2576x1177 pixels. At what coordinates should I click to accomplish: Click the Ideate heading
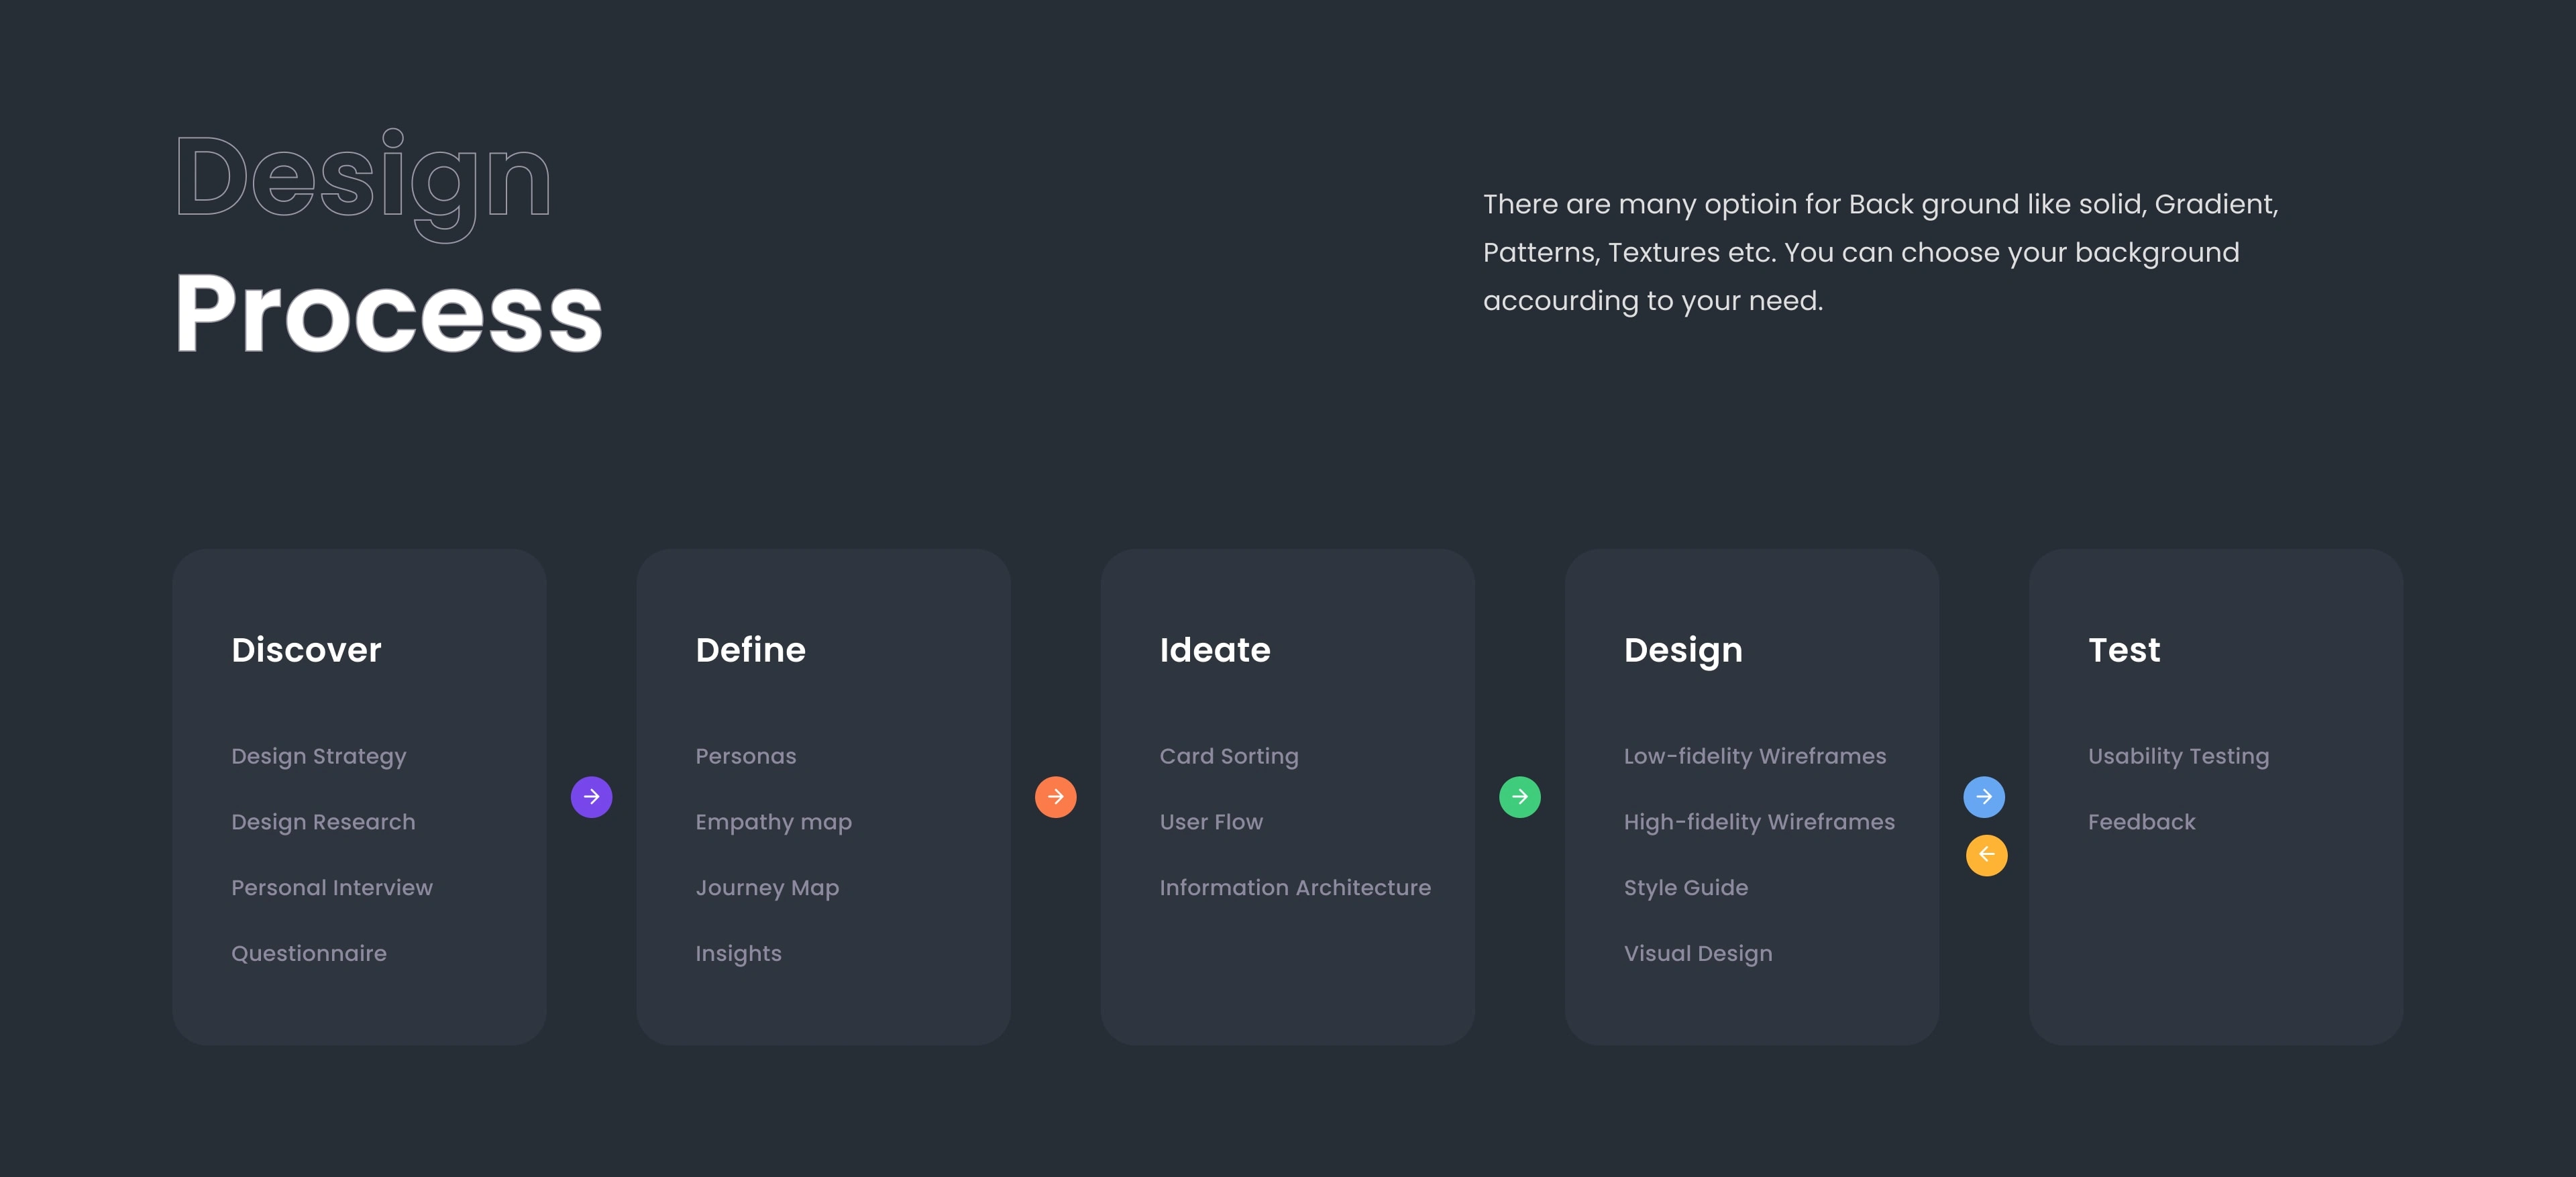[1214, 650]
